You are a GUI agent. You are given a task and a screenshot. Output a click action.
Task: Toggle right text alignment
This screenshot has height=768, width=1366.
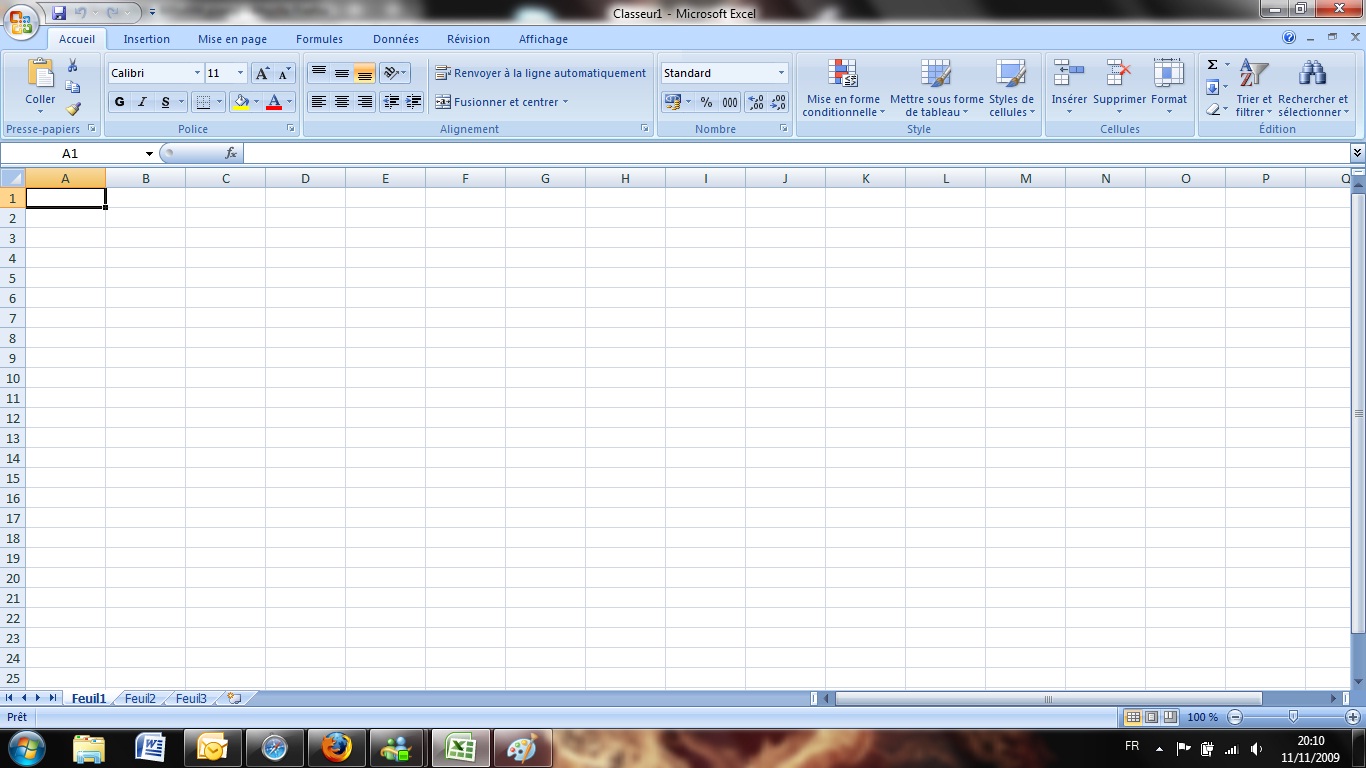point(364,101)
